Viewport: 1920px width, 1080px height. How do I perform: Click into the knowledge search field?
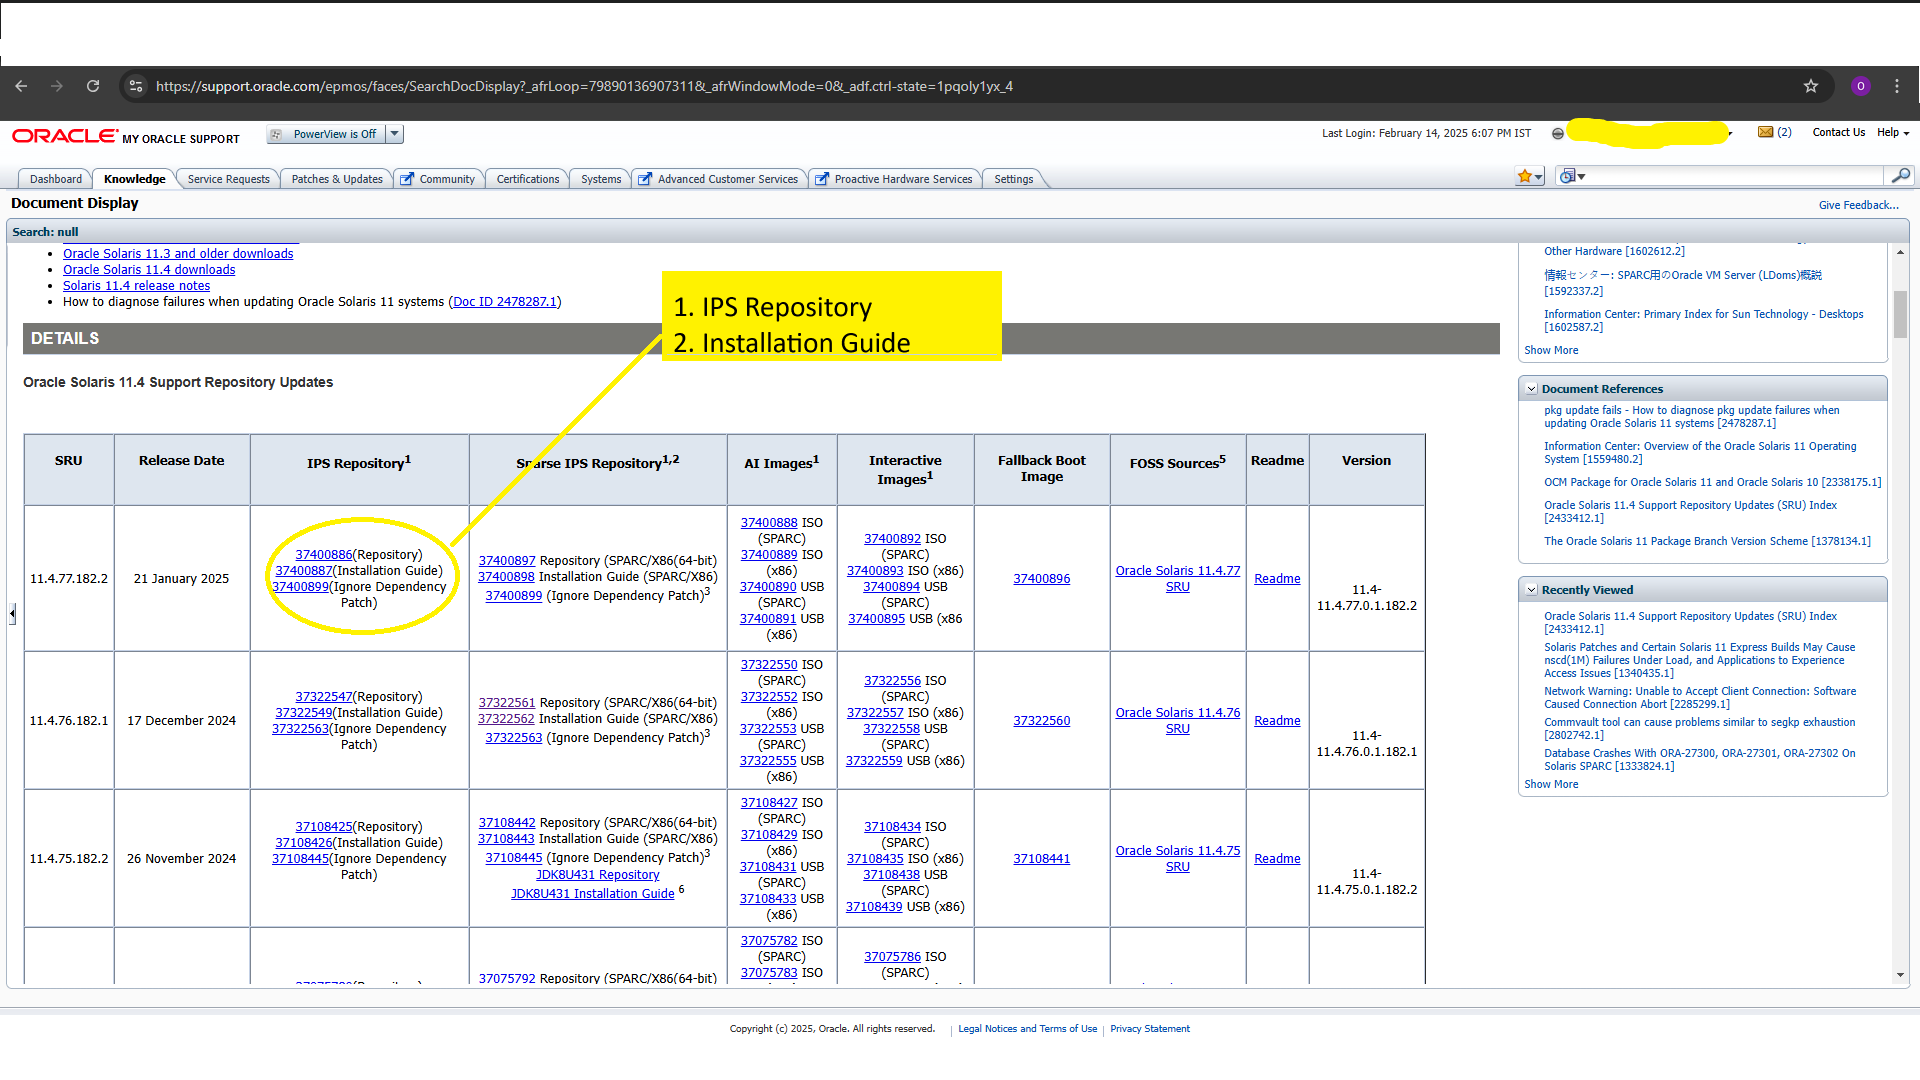(1735, 176)
